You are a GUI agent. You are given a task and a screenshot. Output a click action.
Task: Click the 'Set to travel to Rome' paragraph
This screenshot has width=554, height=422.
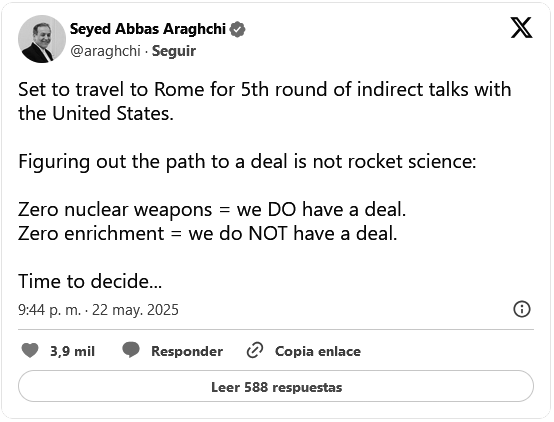click(x=265, y=101)
